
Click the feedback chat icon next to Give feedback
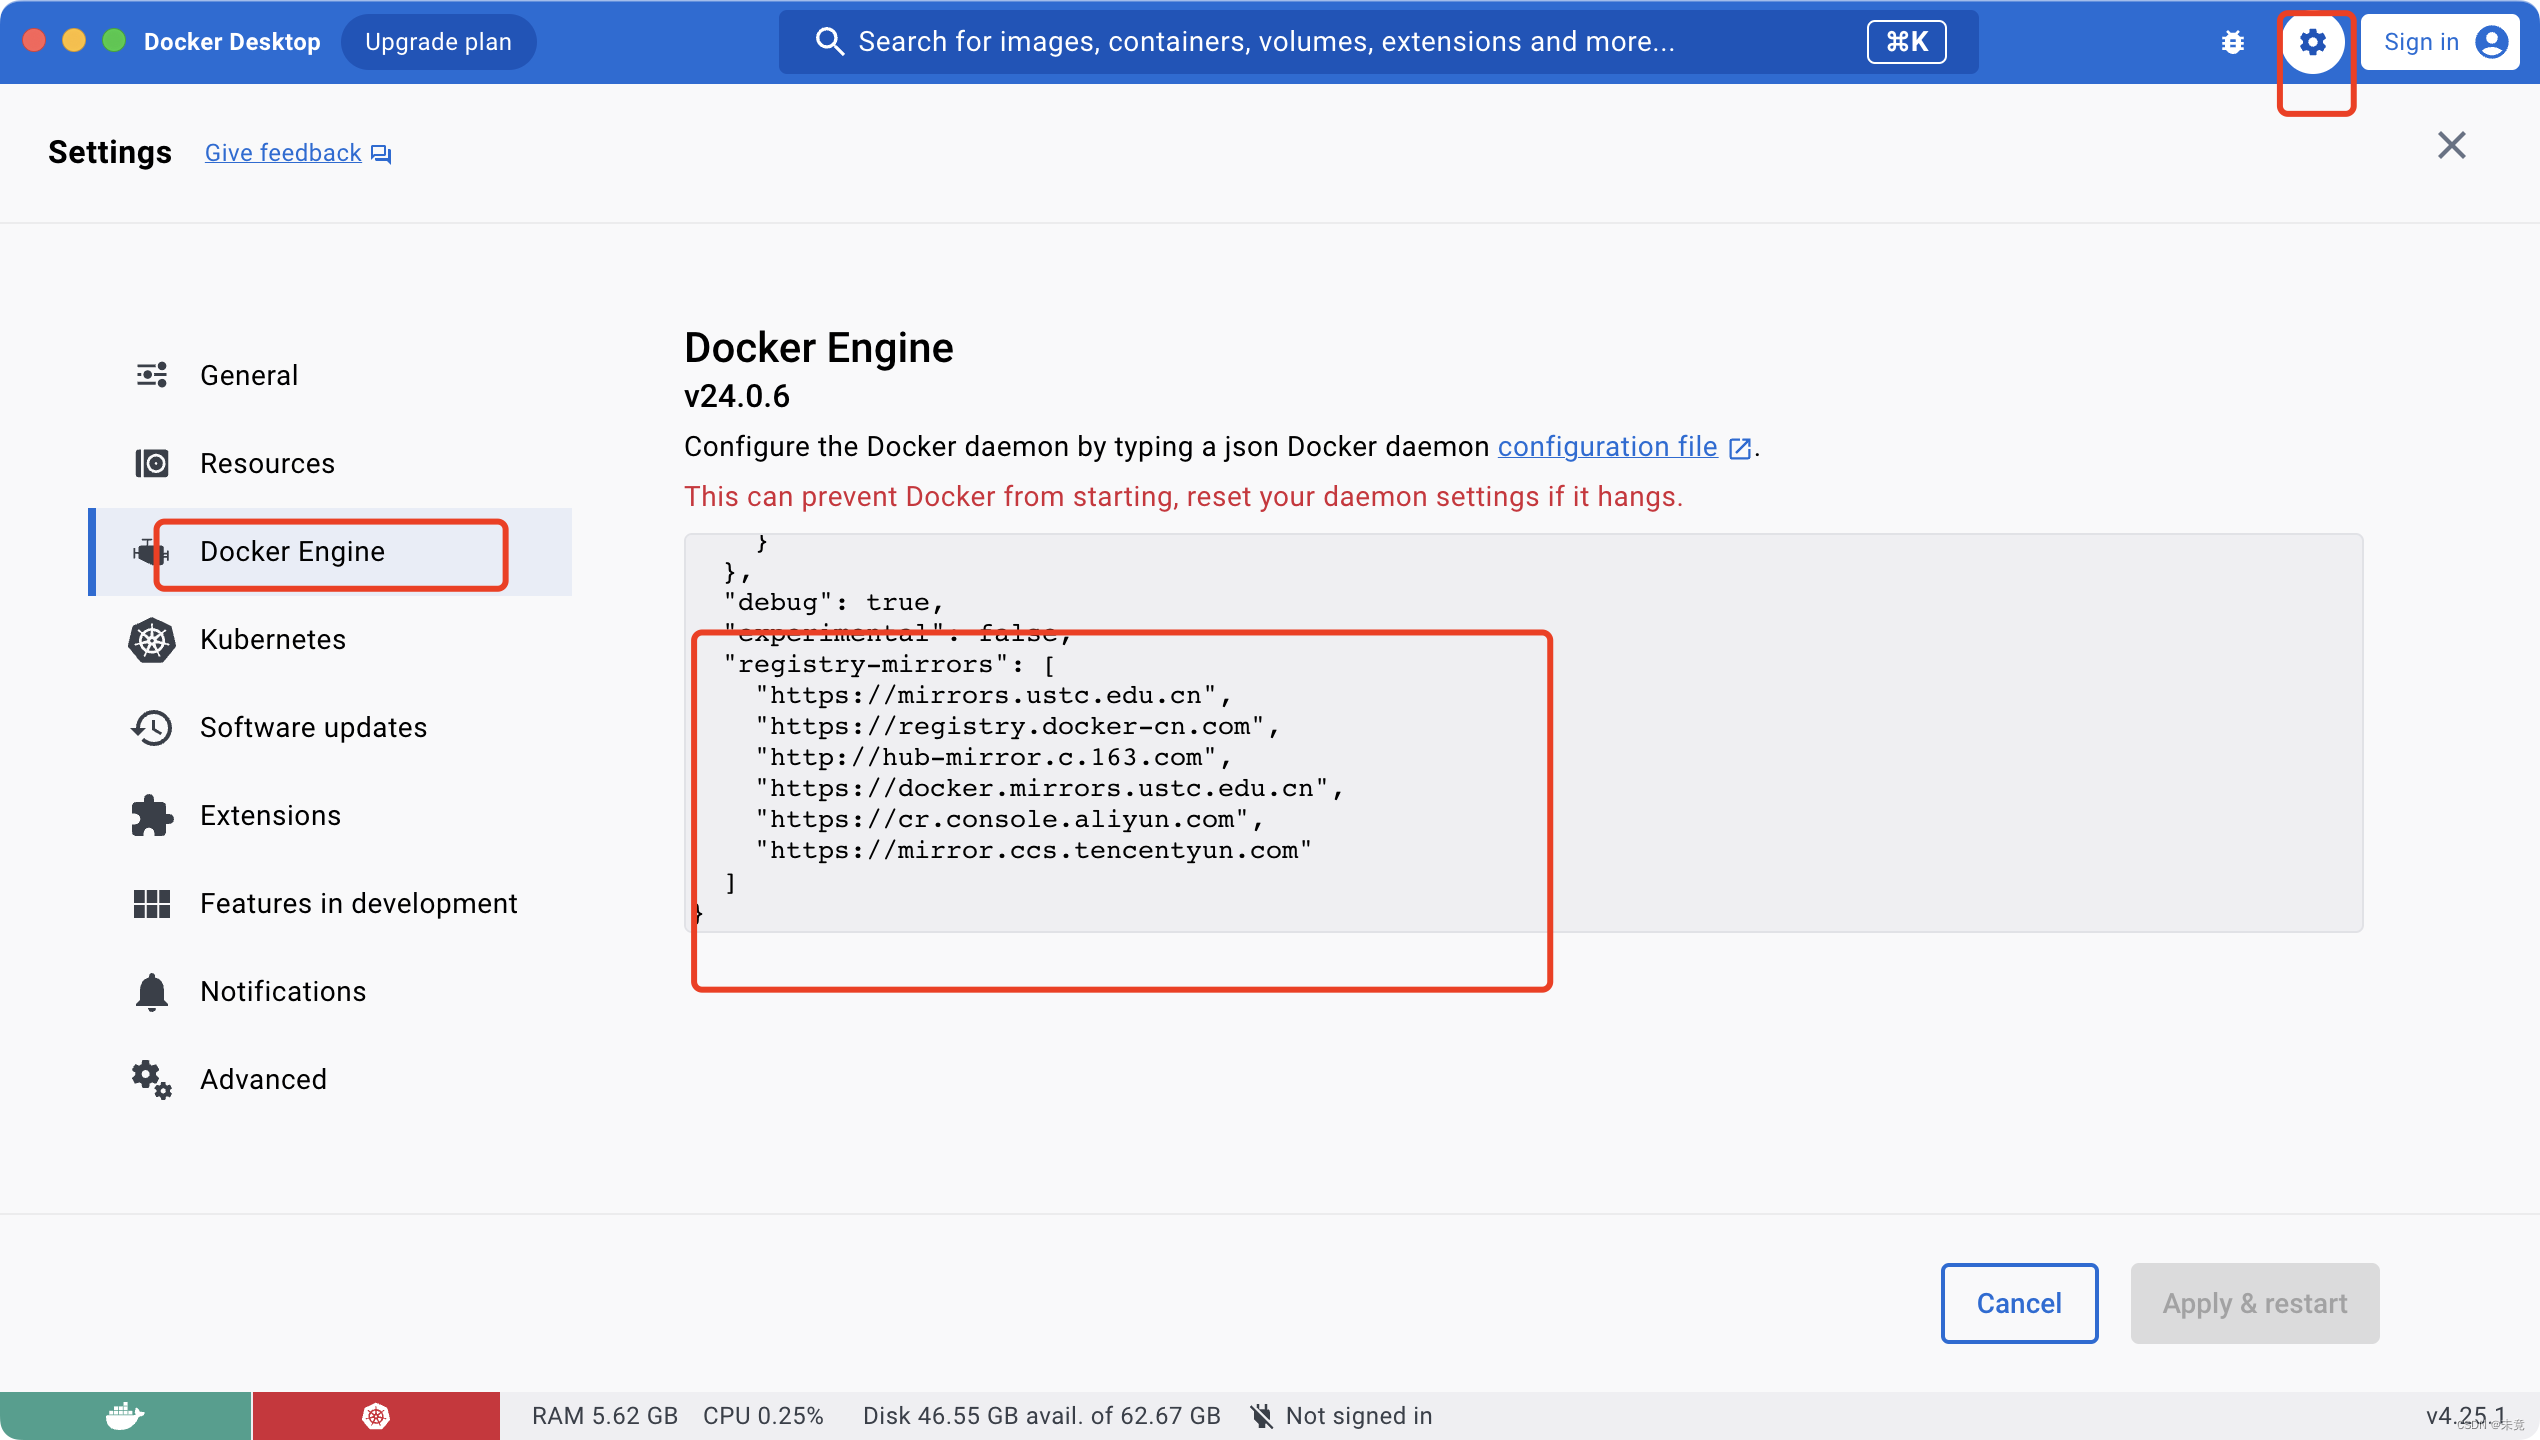(381, 154)
